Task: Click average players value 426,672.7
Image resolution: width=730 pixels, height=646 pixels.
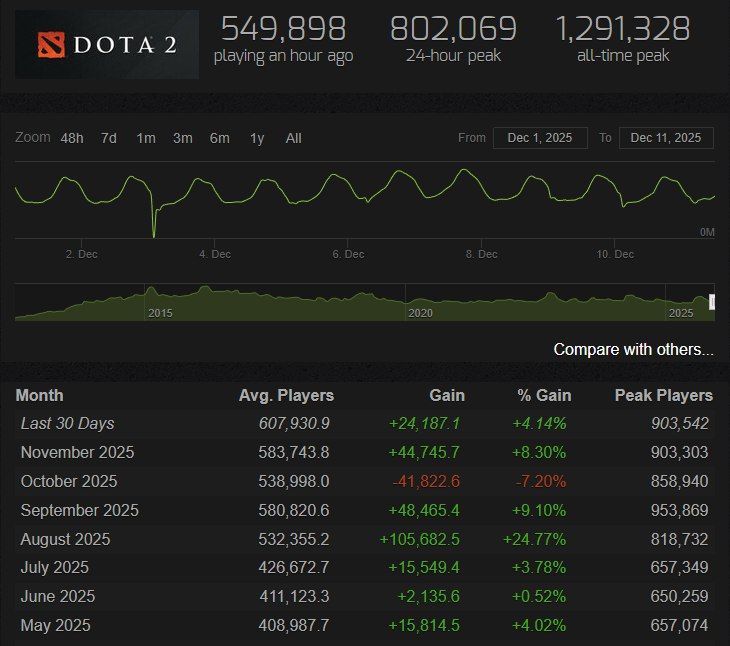Action: point(294,567)
